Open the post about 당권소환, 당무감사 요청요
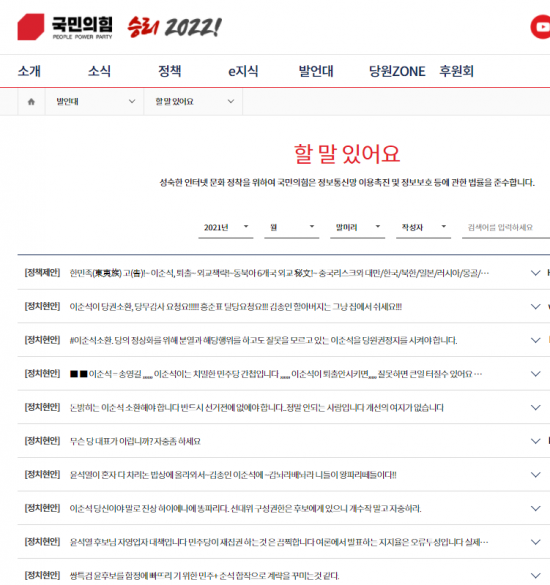550x585 pixels. [235, 307]
